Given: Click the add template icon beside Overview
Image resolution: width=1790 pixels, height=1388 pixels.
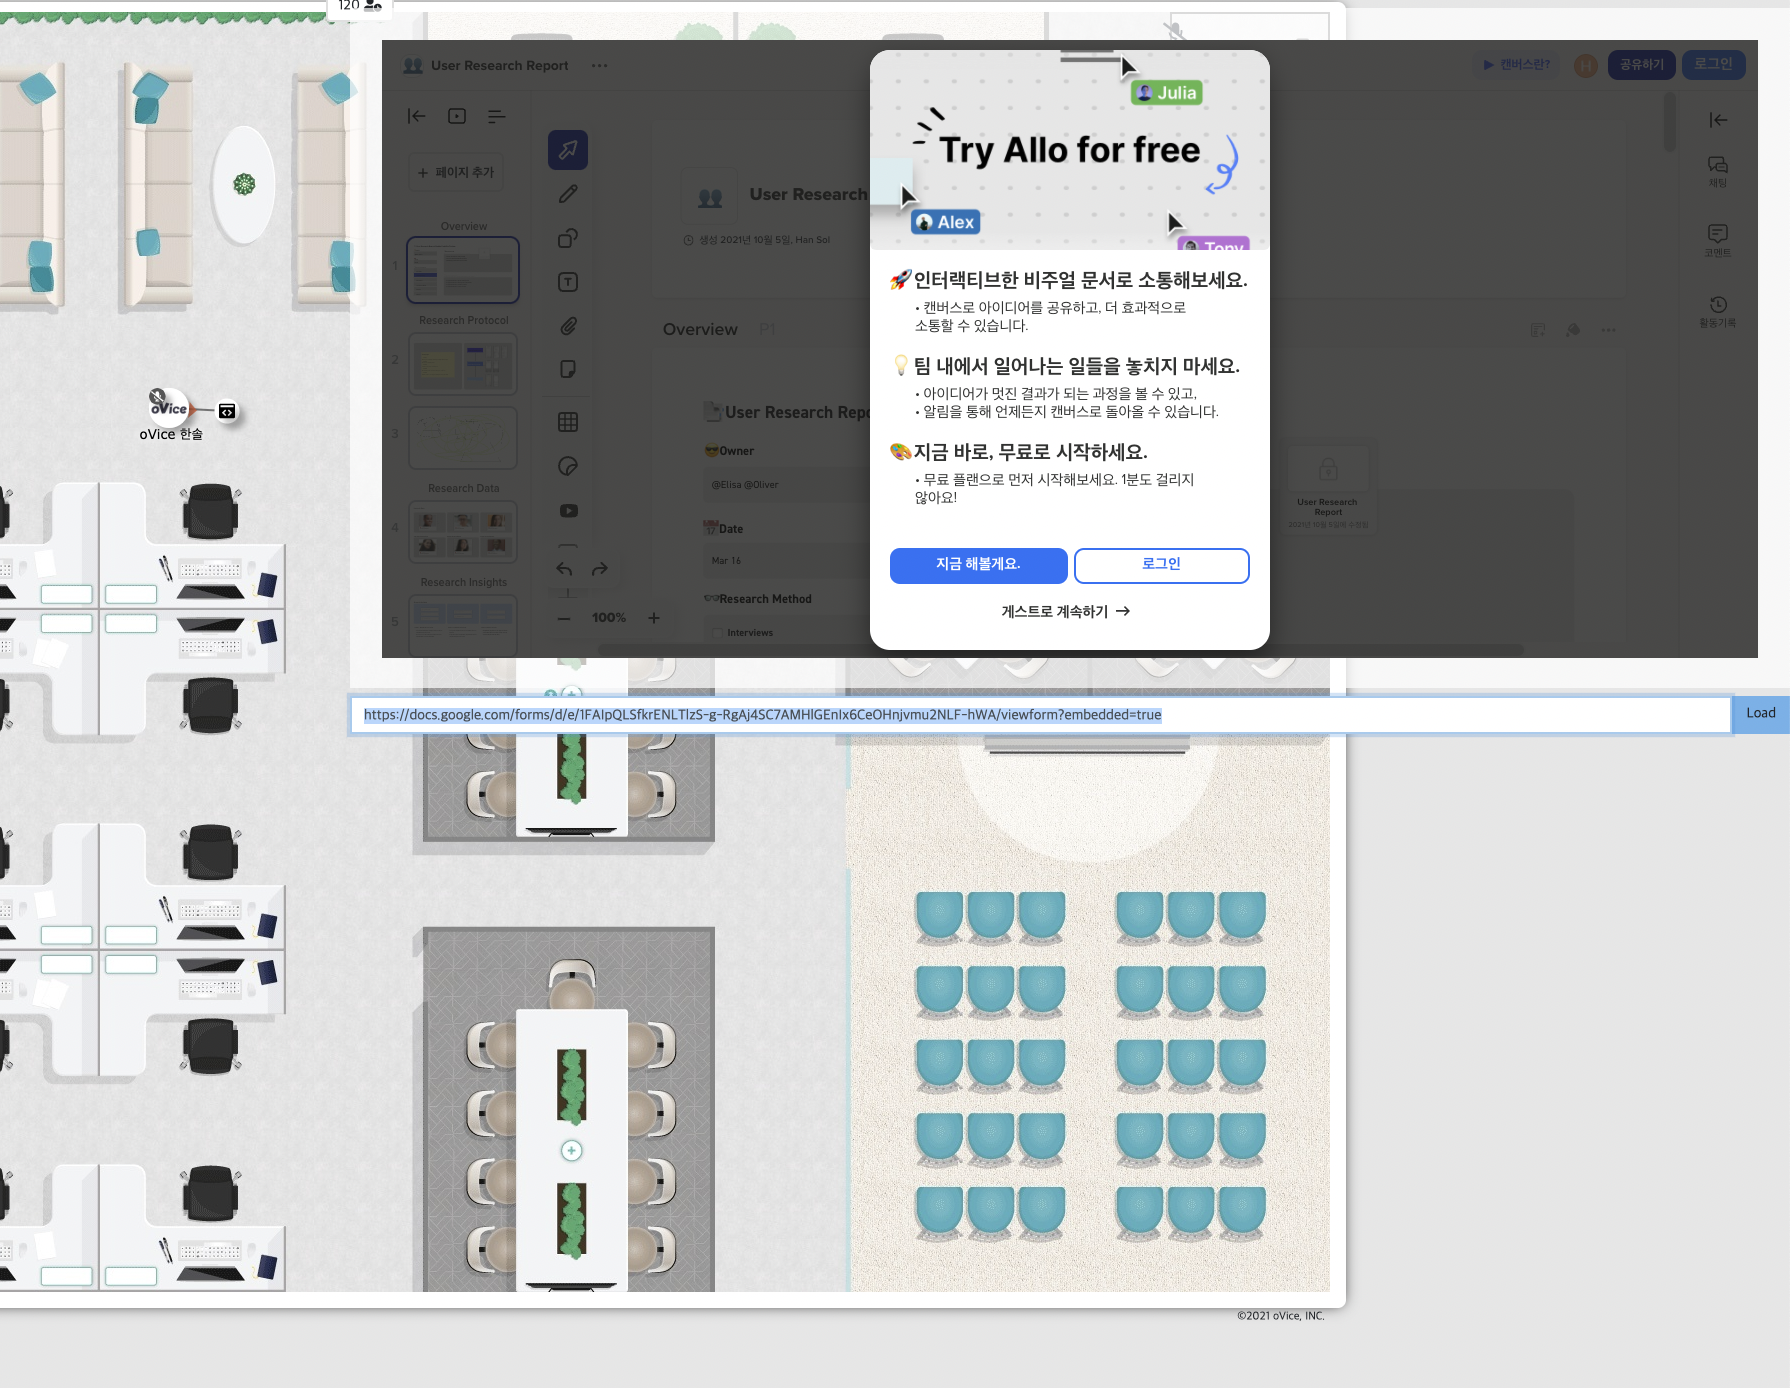Looking at the screenshot, I should (1538, 330).
